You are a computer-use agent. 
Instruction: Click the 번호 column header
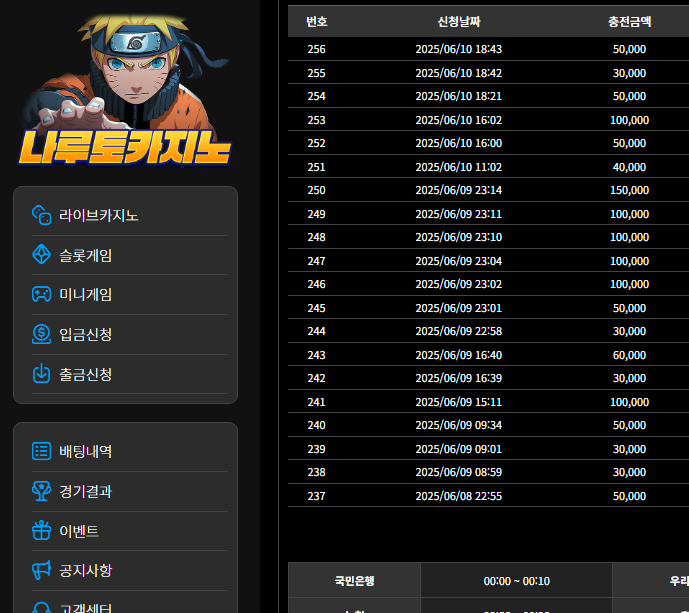tap(317, 22)
